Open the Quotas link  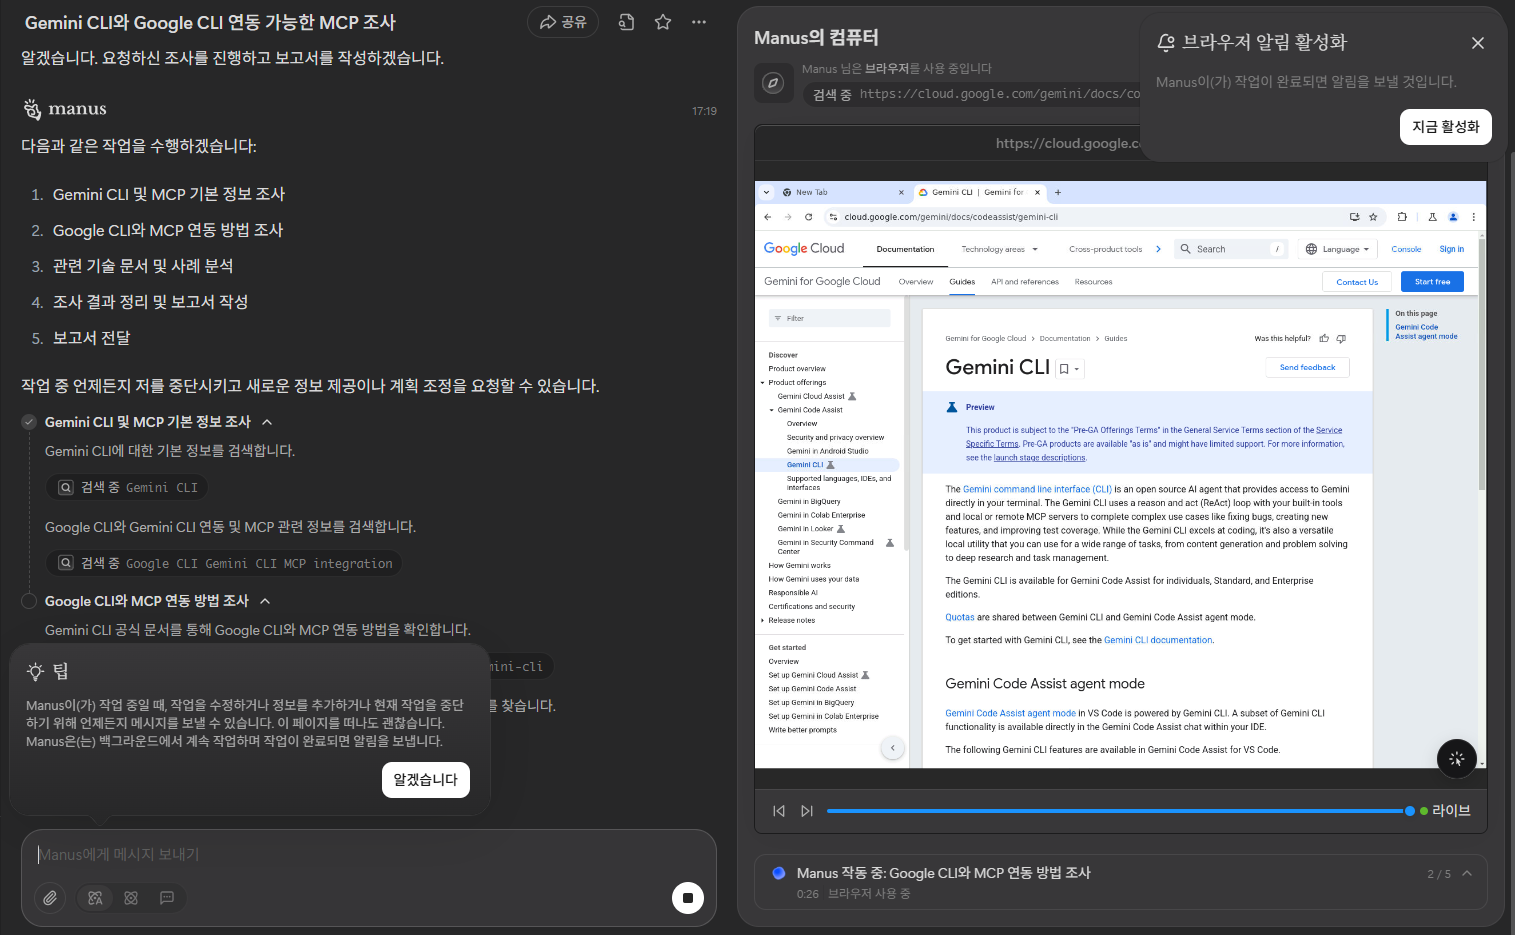(x=960, y=617)
